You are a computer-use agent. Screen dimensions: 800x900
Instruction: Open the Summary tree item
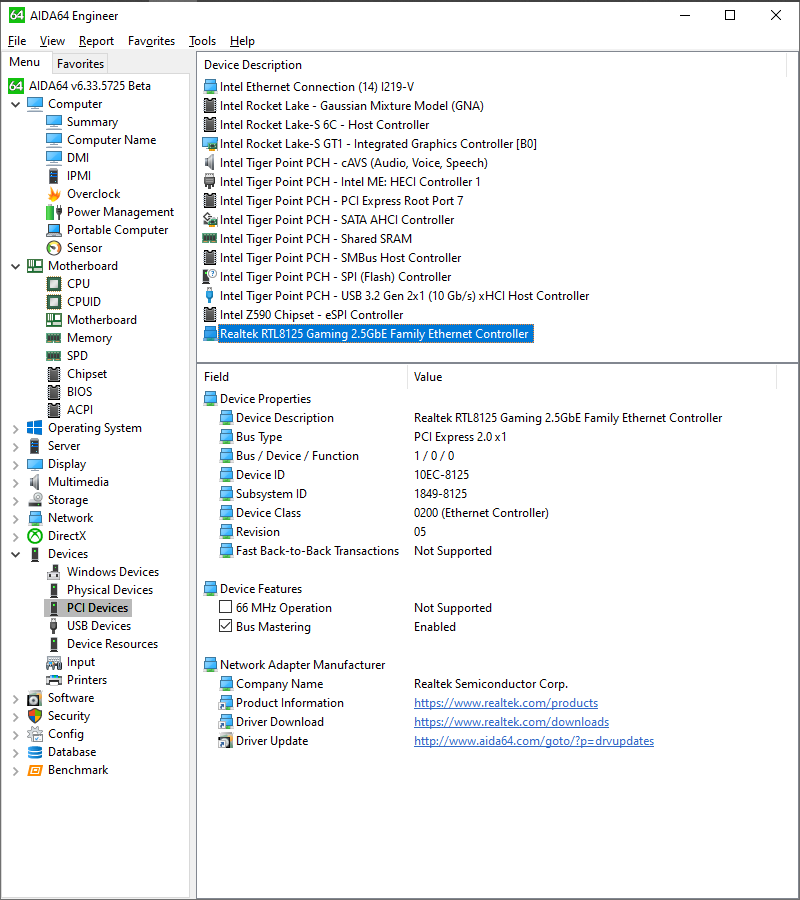tap(92, 122)
